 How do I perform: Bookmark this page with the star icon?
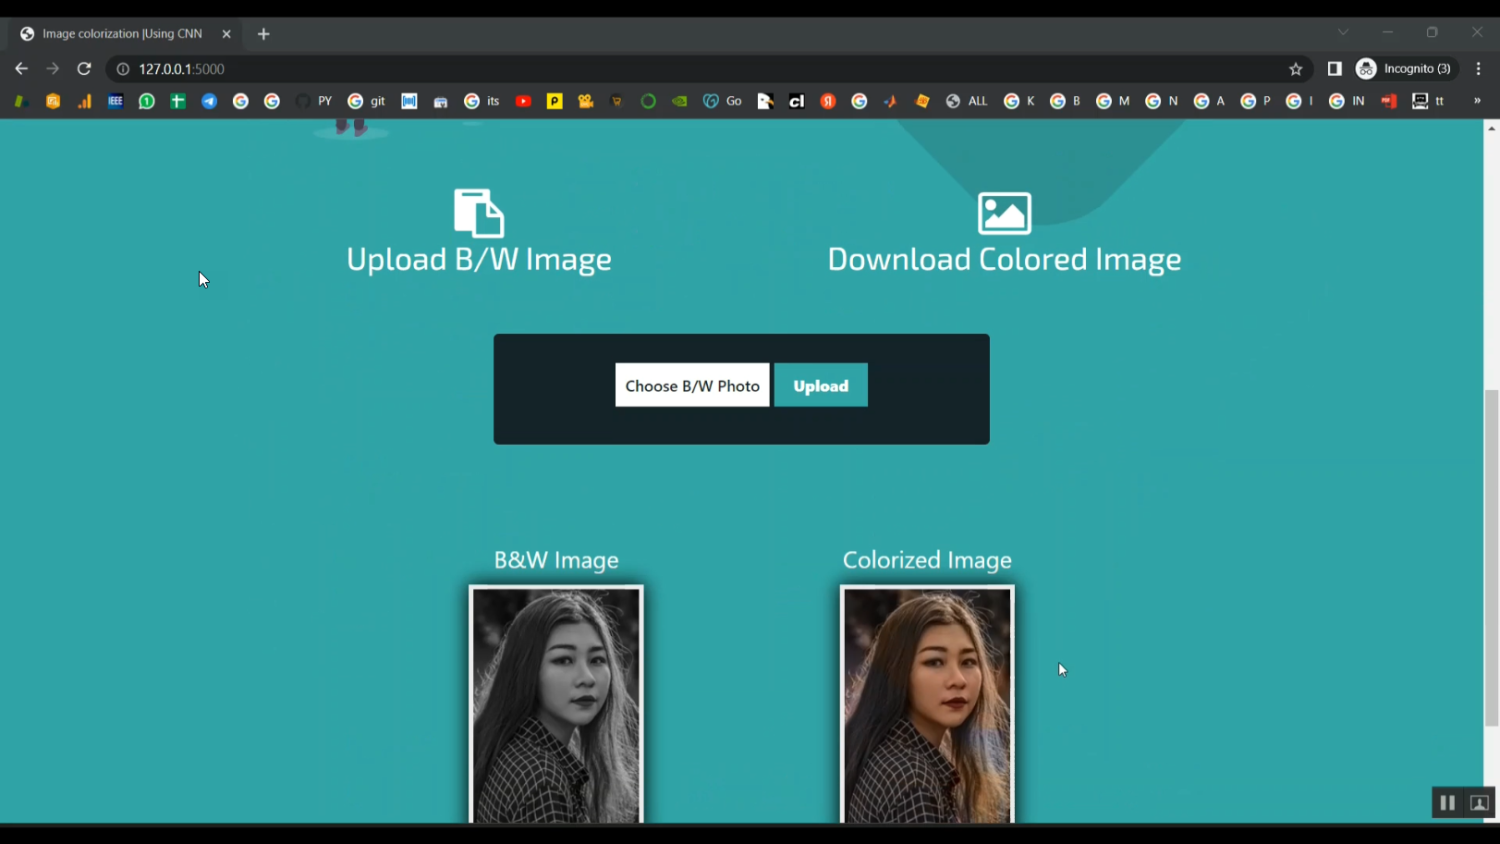1296,69
